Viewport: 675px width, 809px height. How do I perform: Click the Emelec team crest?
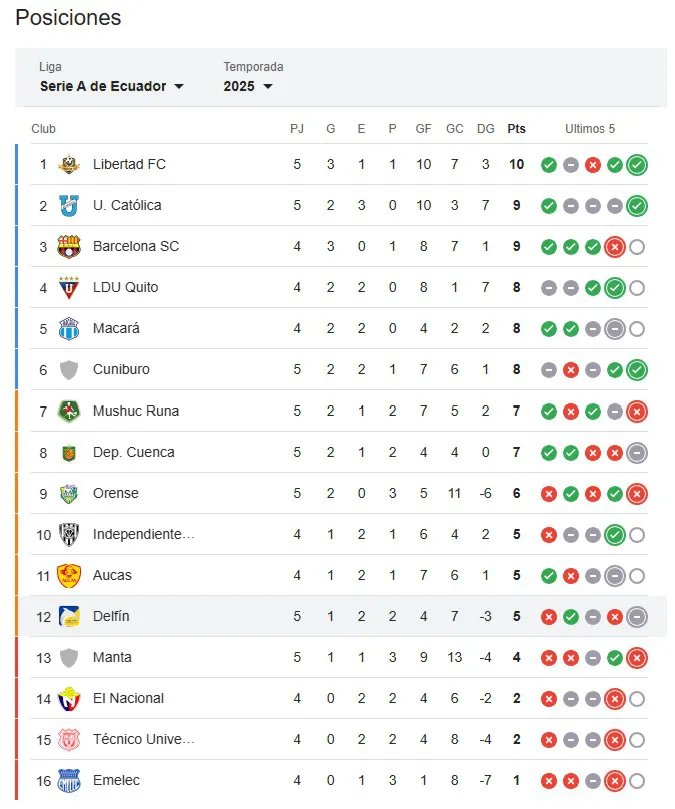coord(69,780)
